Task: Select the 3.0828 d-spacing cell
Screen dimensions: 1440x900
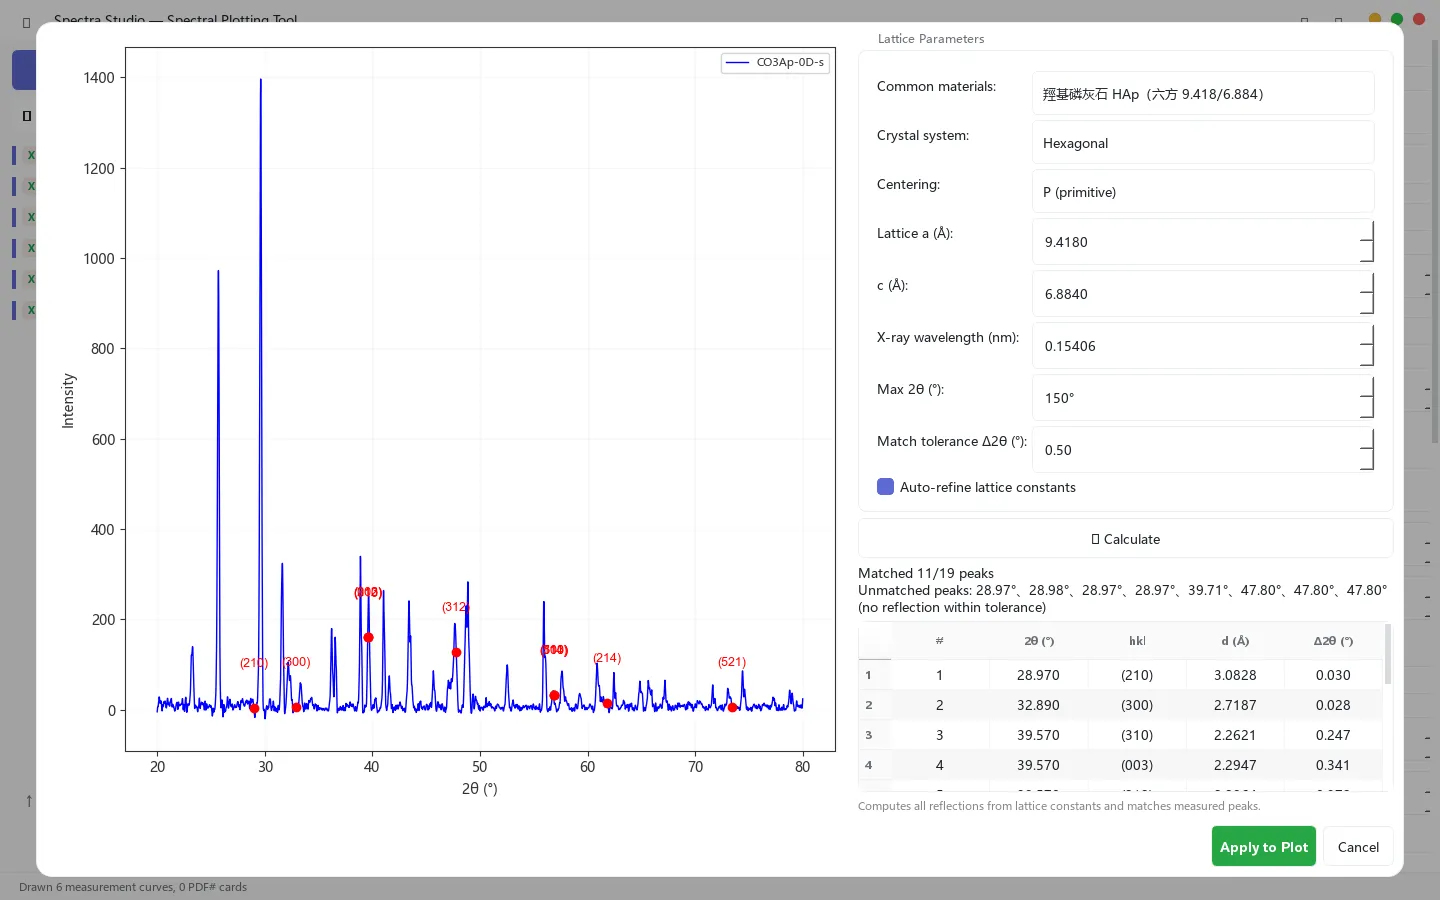Action: [1235, 675]
